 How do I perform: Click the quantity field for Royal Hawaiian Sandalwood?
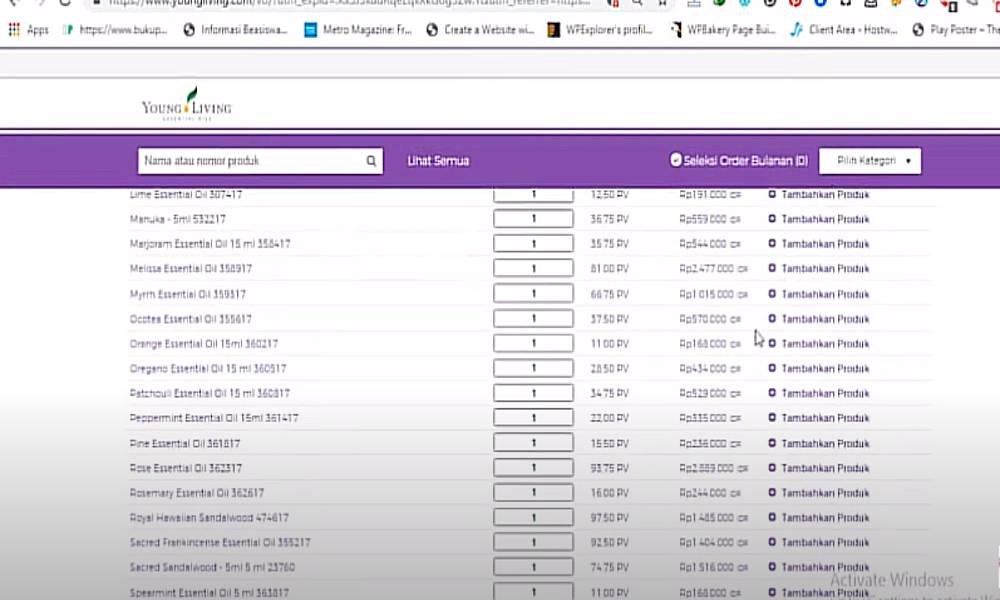pyautogui.click(x=533, y=518)
